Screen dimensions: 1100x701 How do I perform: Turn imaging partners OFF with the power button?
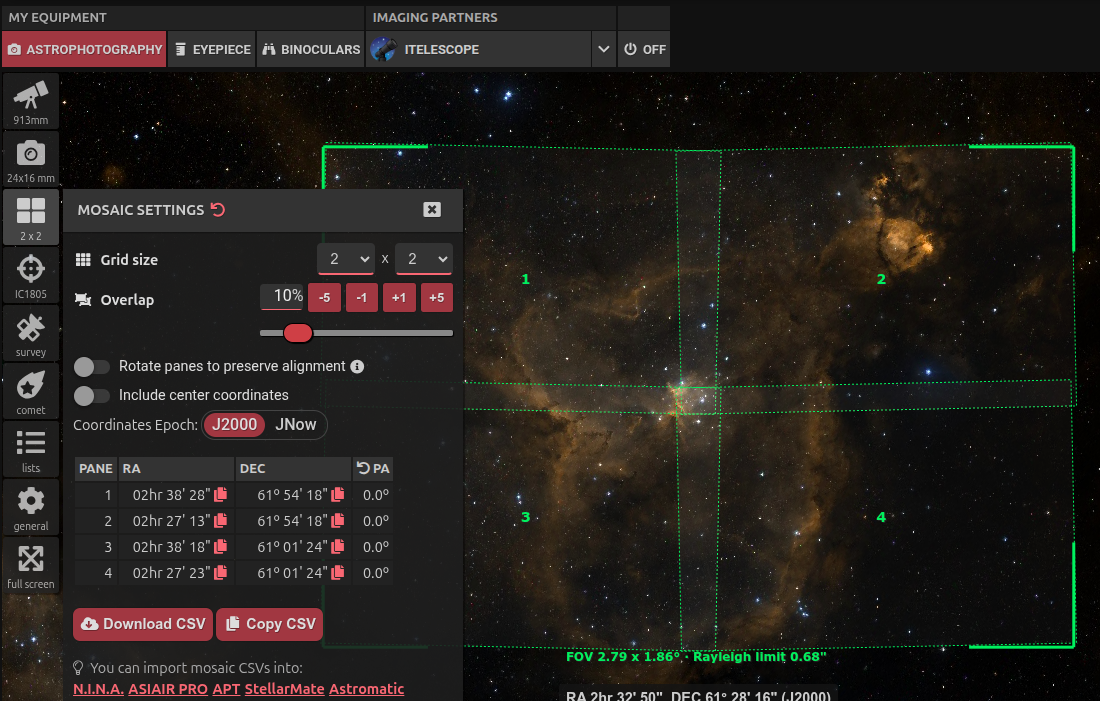644,49
